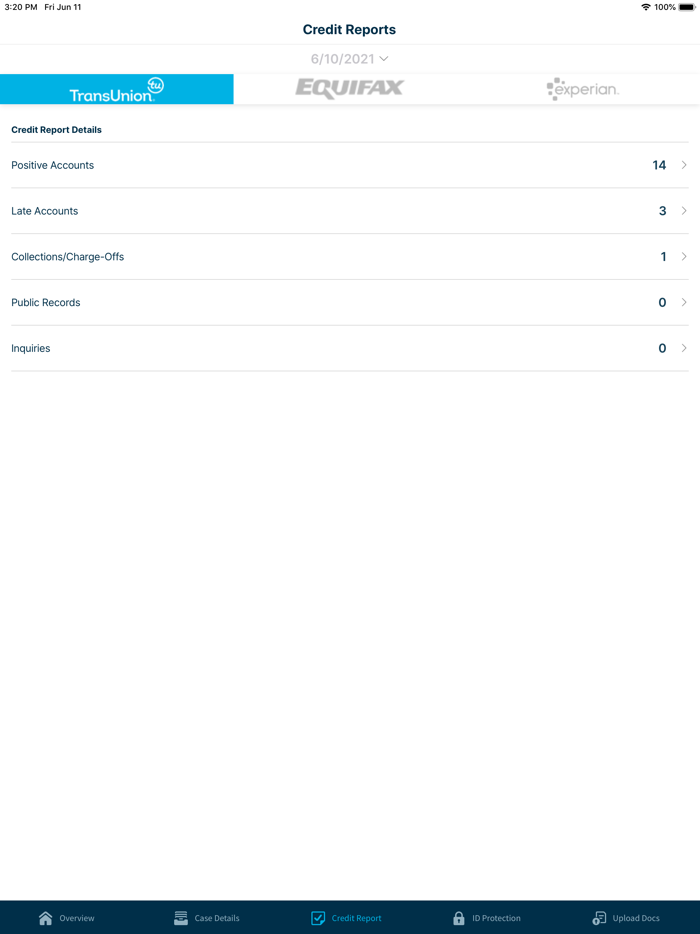Viewport: 700px width, 934px height.
Task: Expand Public Records chevron arrow
Action: (684, 303)
